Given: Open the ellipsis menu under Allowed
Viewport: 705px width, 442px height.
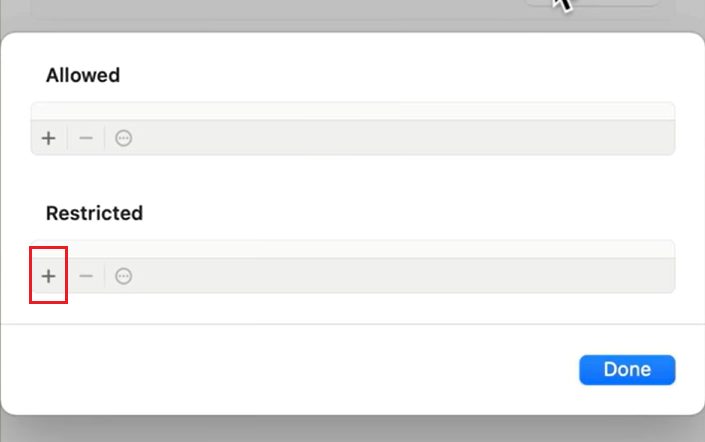Looking at the screenshot, I should [124, 138].
